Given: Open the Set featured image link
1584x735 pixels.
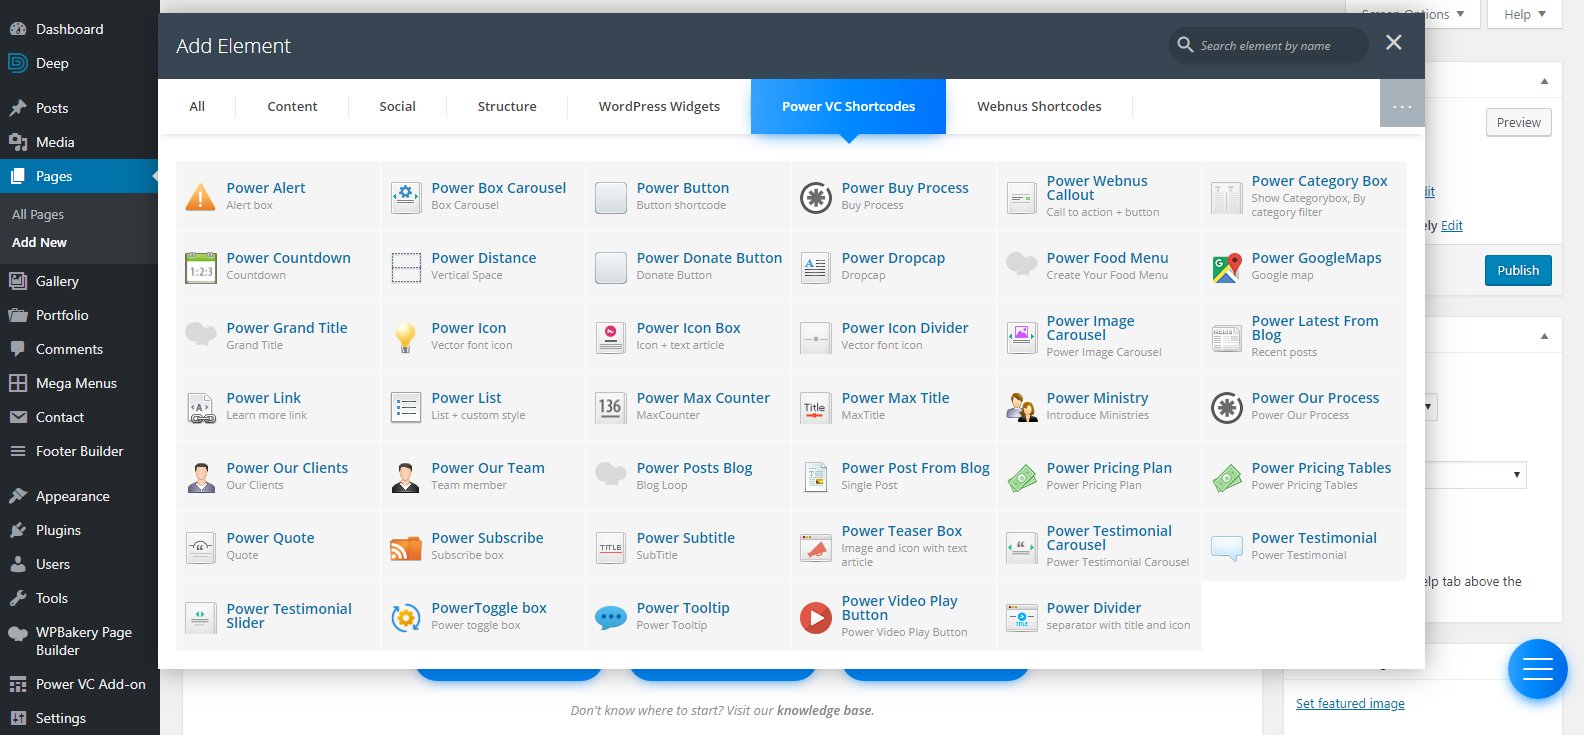Looking at the screenshot, I should tap(1350, 703).
